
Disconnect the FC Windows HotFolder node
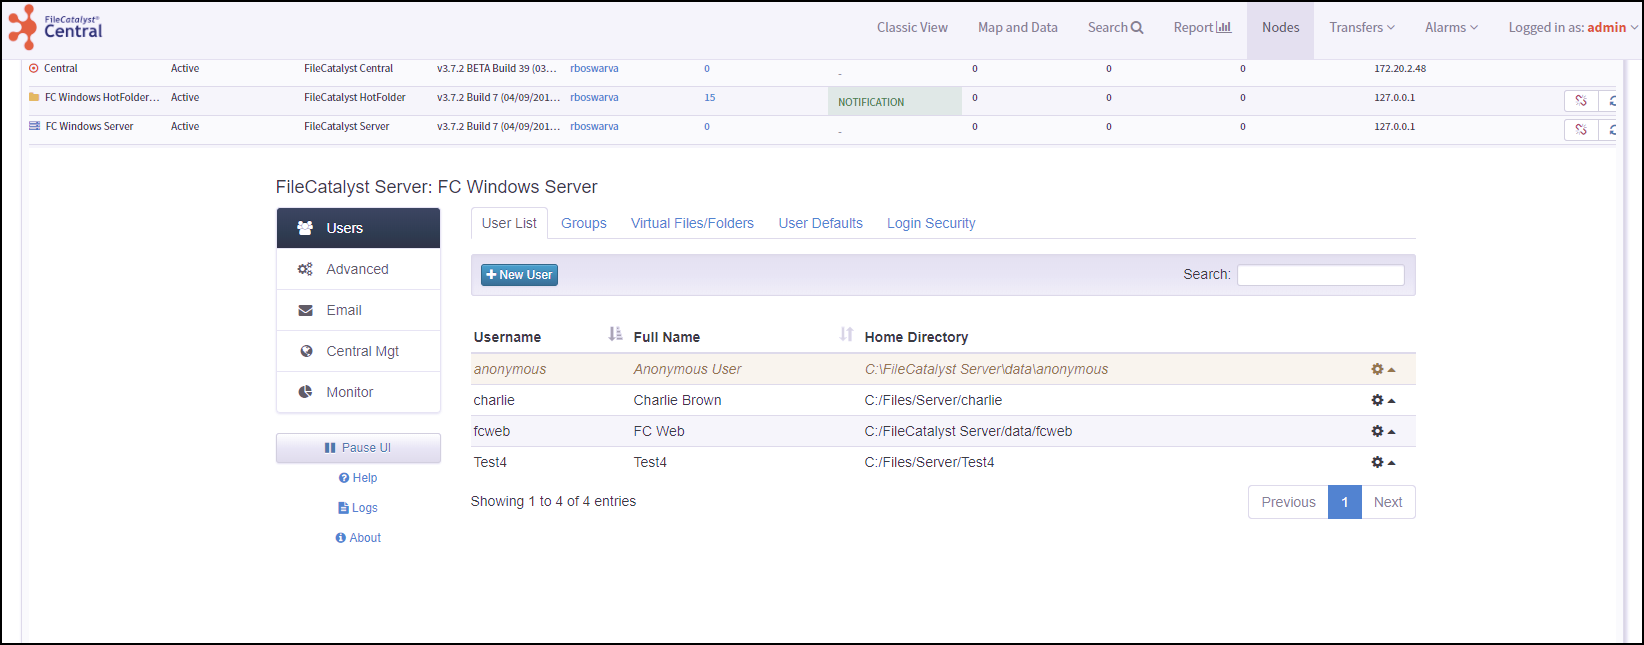tap(1581, 101)
